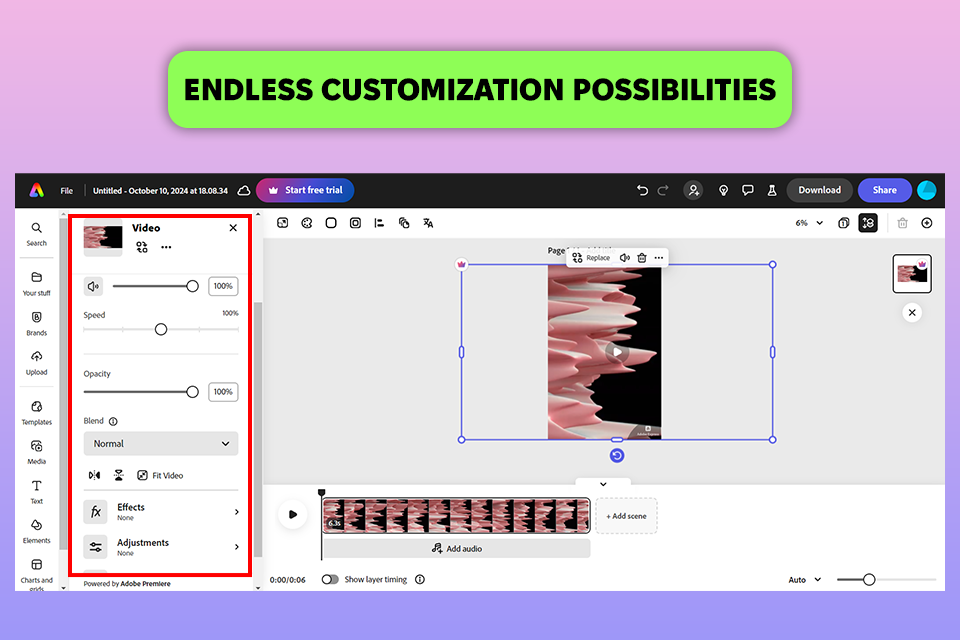Screen dimensions: 960x640
Task: Open the layer arrange icon in toolbar
Action: [x=403, y=223]
